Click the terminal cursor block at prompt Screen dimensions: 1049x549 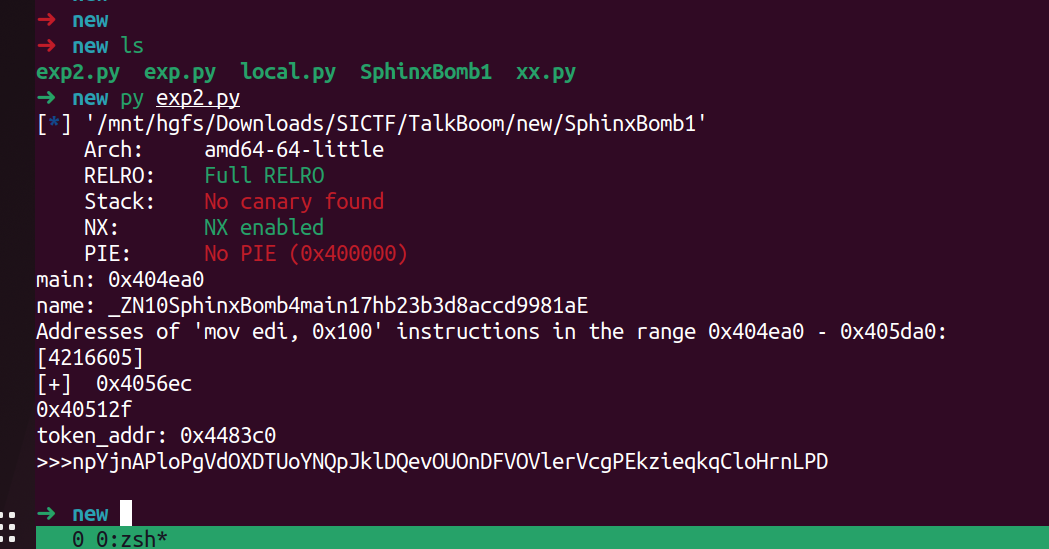[126, 514]
